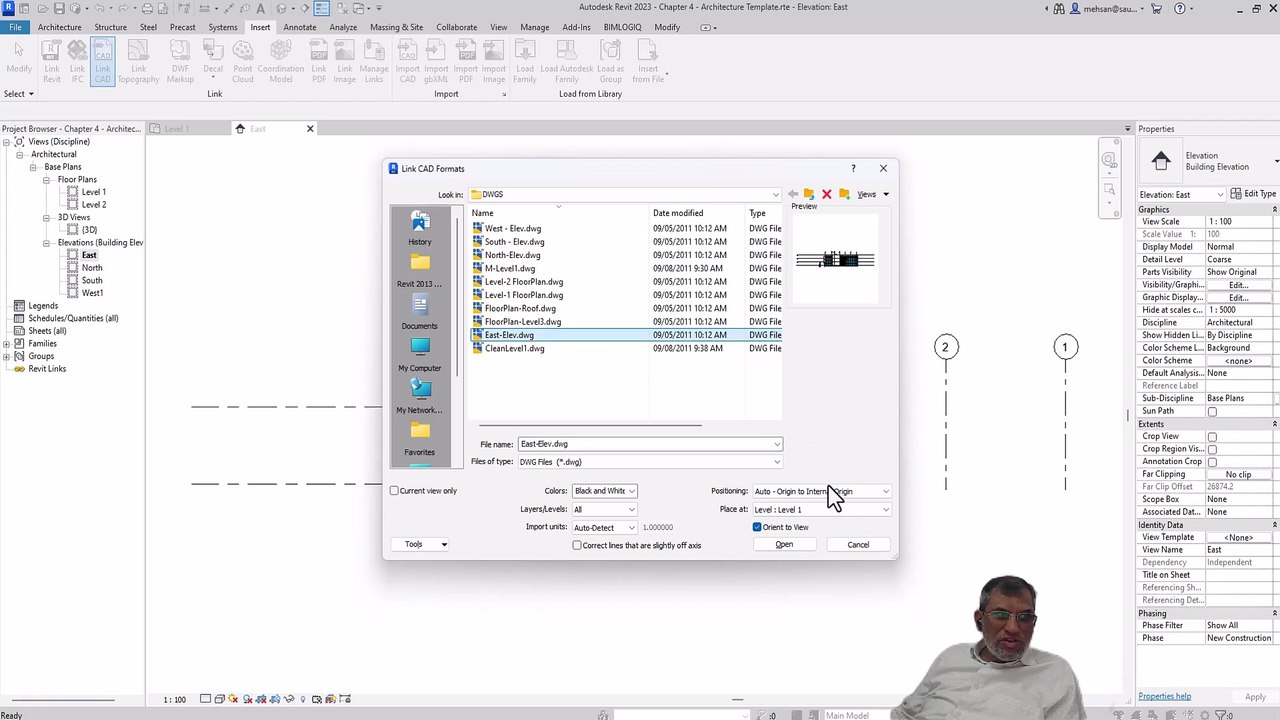Open the Massing & Site tab
Screen dimensions: 1280x720
pyautogui.click(x=396, y=27)
